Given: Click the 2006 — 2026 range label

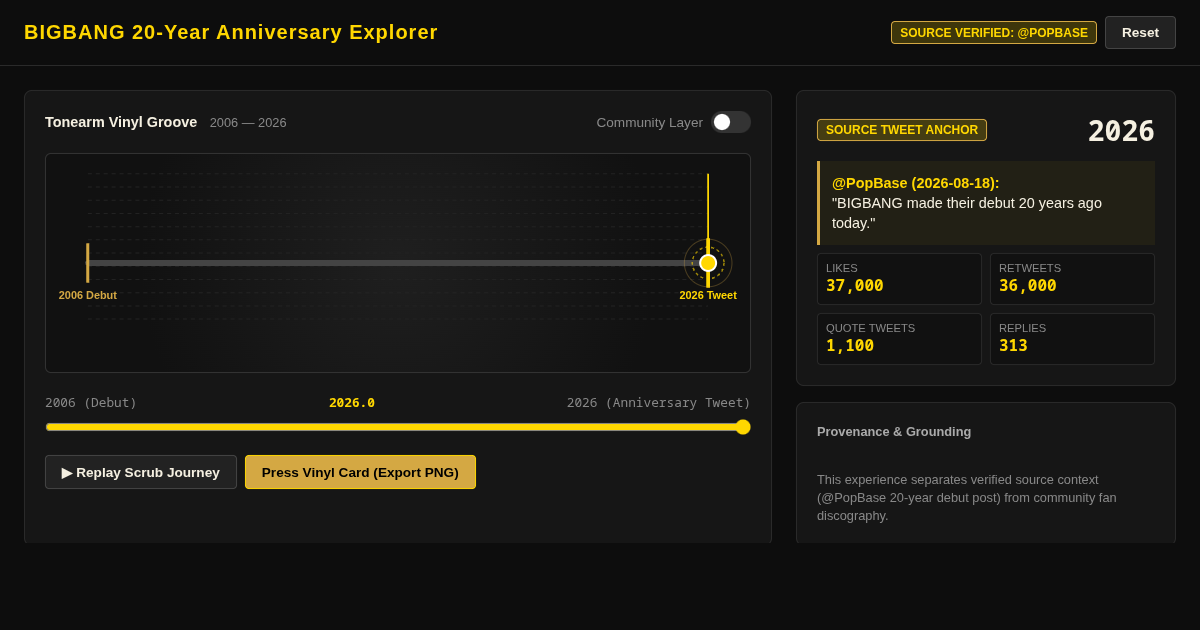Looking at the screenshot, I should click(x=248, y=123).
